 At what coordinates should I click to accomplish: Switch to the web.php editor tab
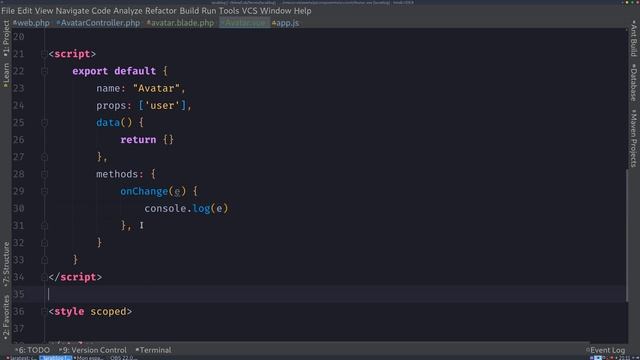point(31,23)
